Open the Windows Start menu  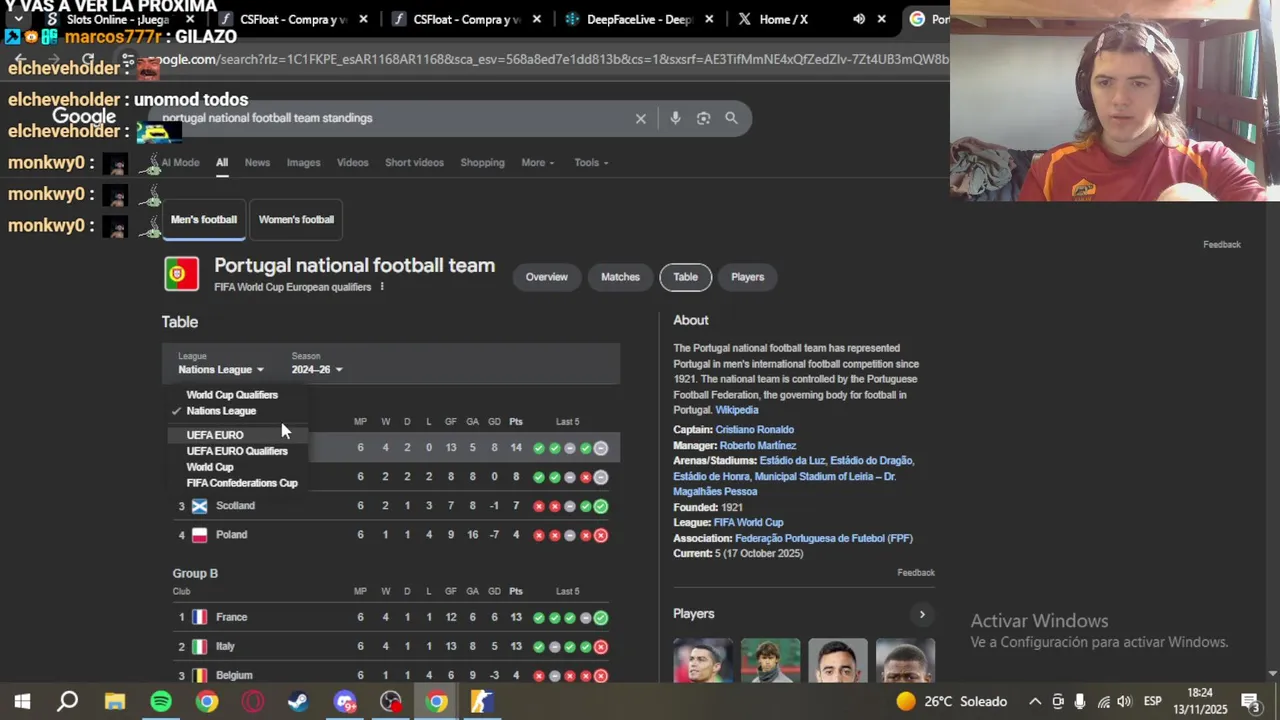pyautogui.click(x=22, y=702)
